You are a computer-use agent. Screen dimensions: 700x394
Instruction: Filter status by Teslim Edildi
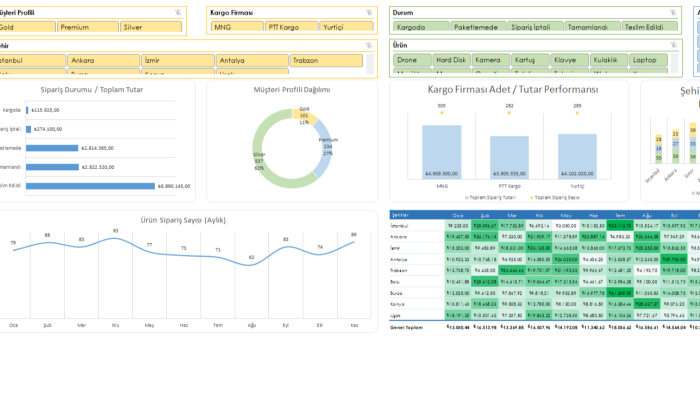coord(650,27)
